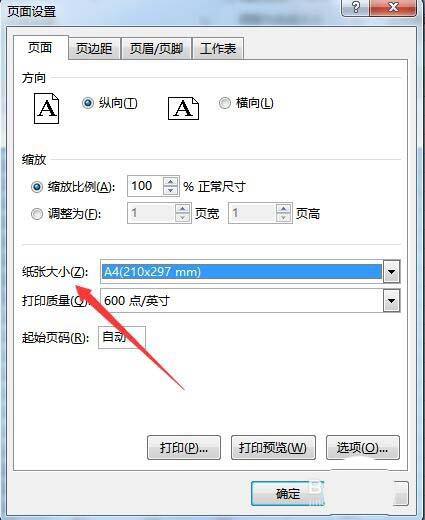Screen dimensions: 425x520
Task: Click the 起始页码 input field
Action: pos(122,337)
